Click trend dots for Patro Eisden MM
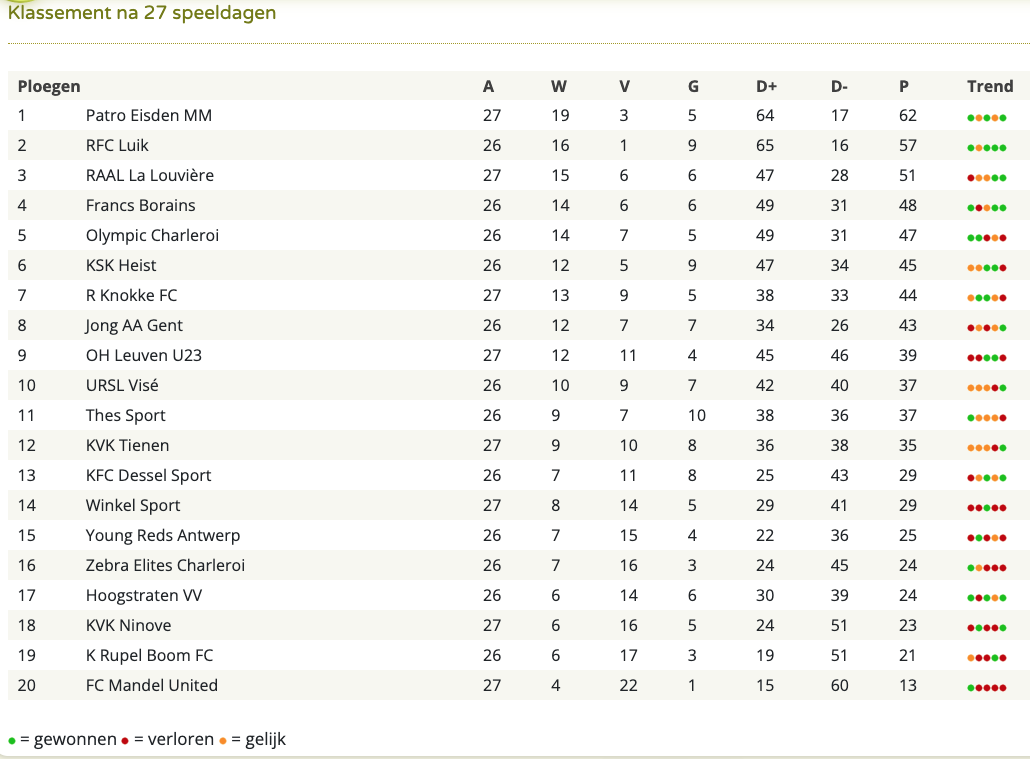Viewport: 1030px width, 759px height. click(x=987, y=118)
